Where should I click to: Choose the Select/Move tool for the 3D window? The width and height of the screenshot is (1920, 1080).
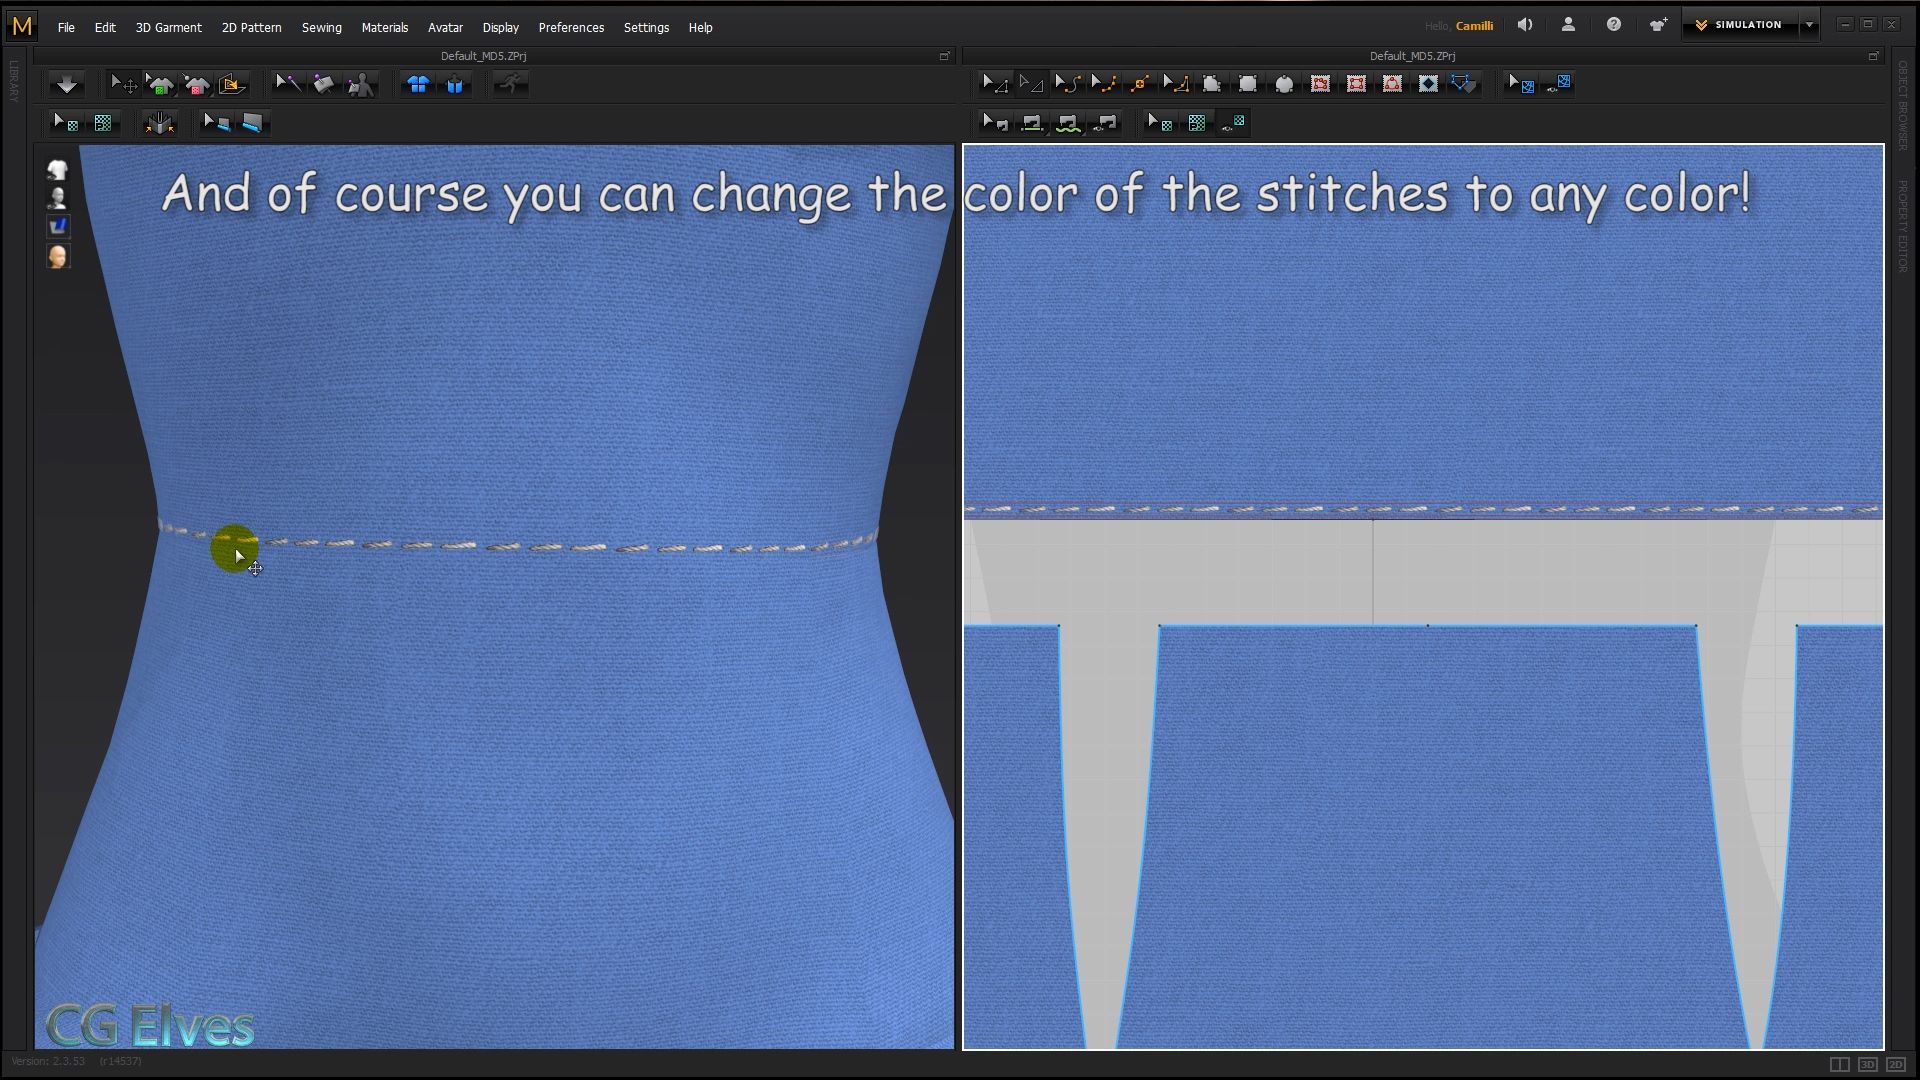(122, 84)
